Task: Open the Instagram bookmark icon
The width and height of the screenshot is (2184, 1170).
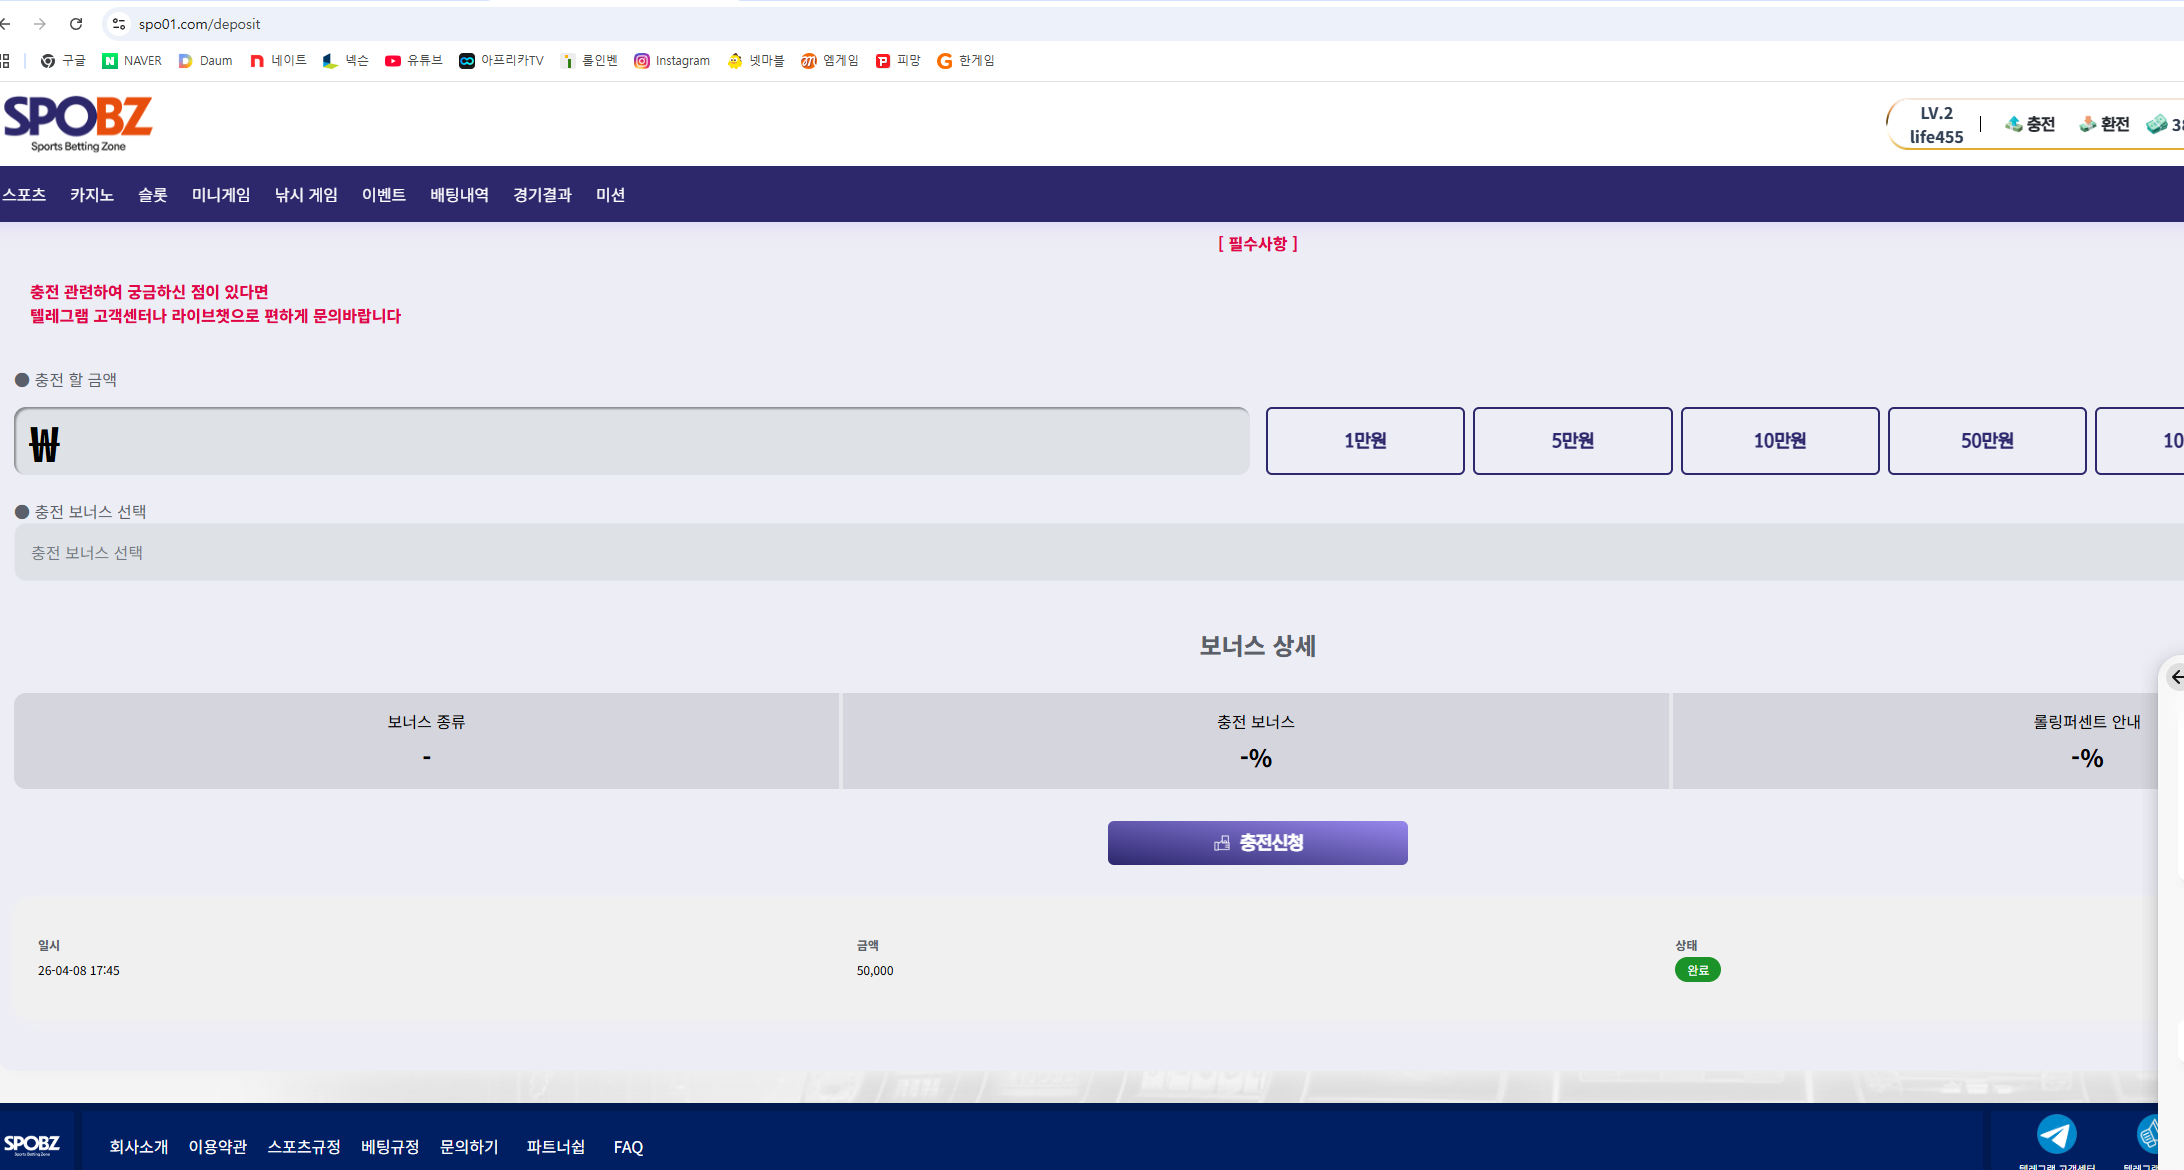Action: (x=641, y=61)
